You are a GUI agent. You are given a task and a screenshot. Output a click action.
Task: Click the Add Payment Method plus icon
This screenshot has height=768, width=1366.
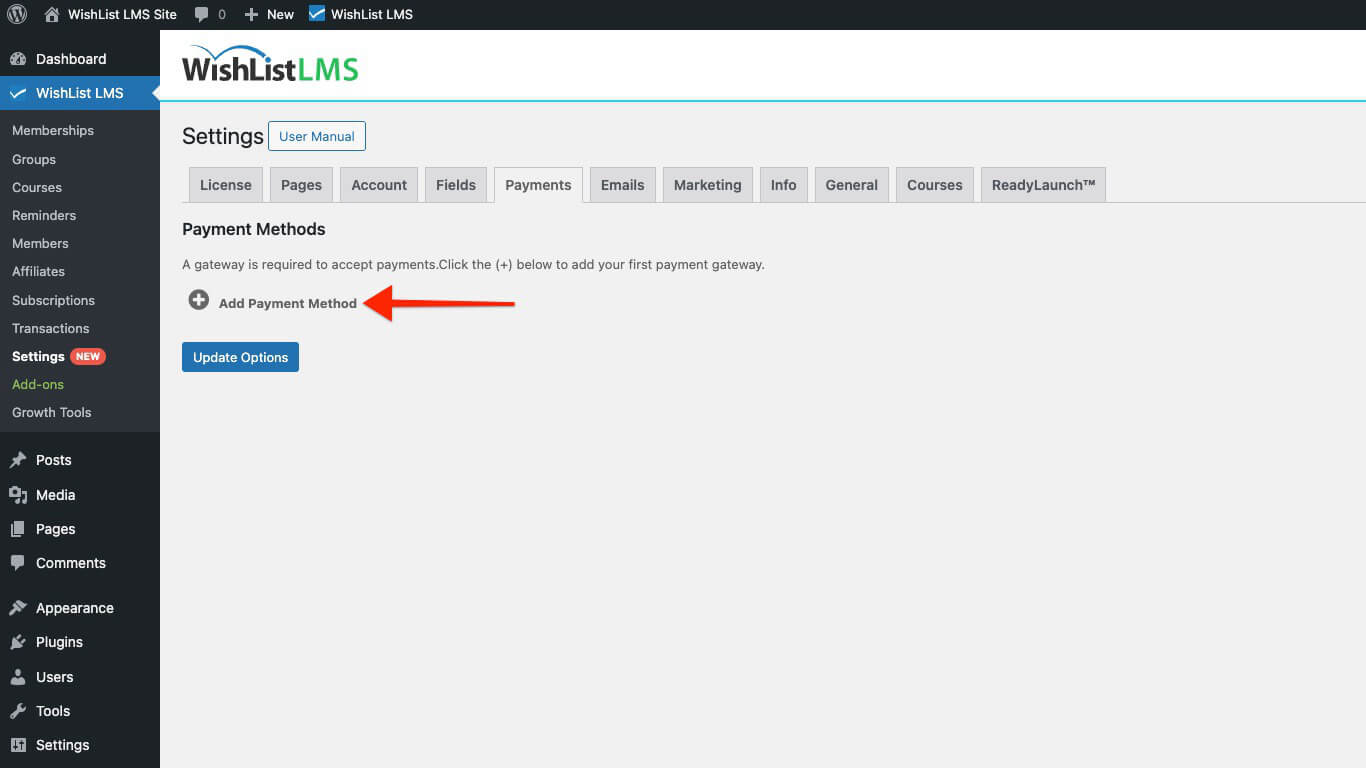click(198, 299)
